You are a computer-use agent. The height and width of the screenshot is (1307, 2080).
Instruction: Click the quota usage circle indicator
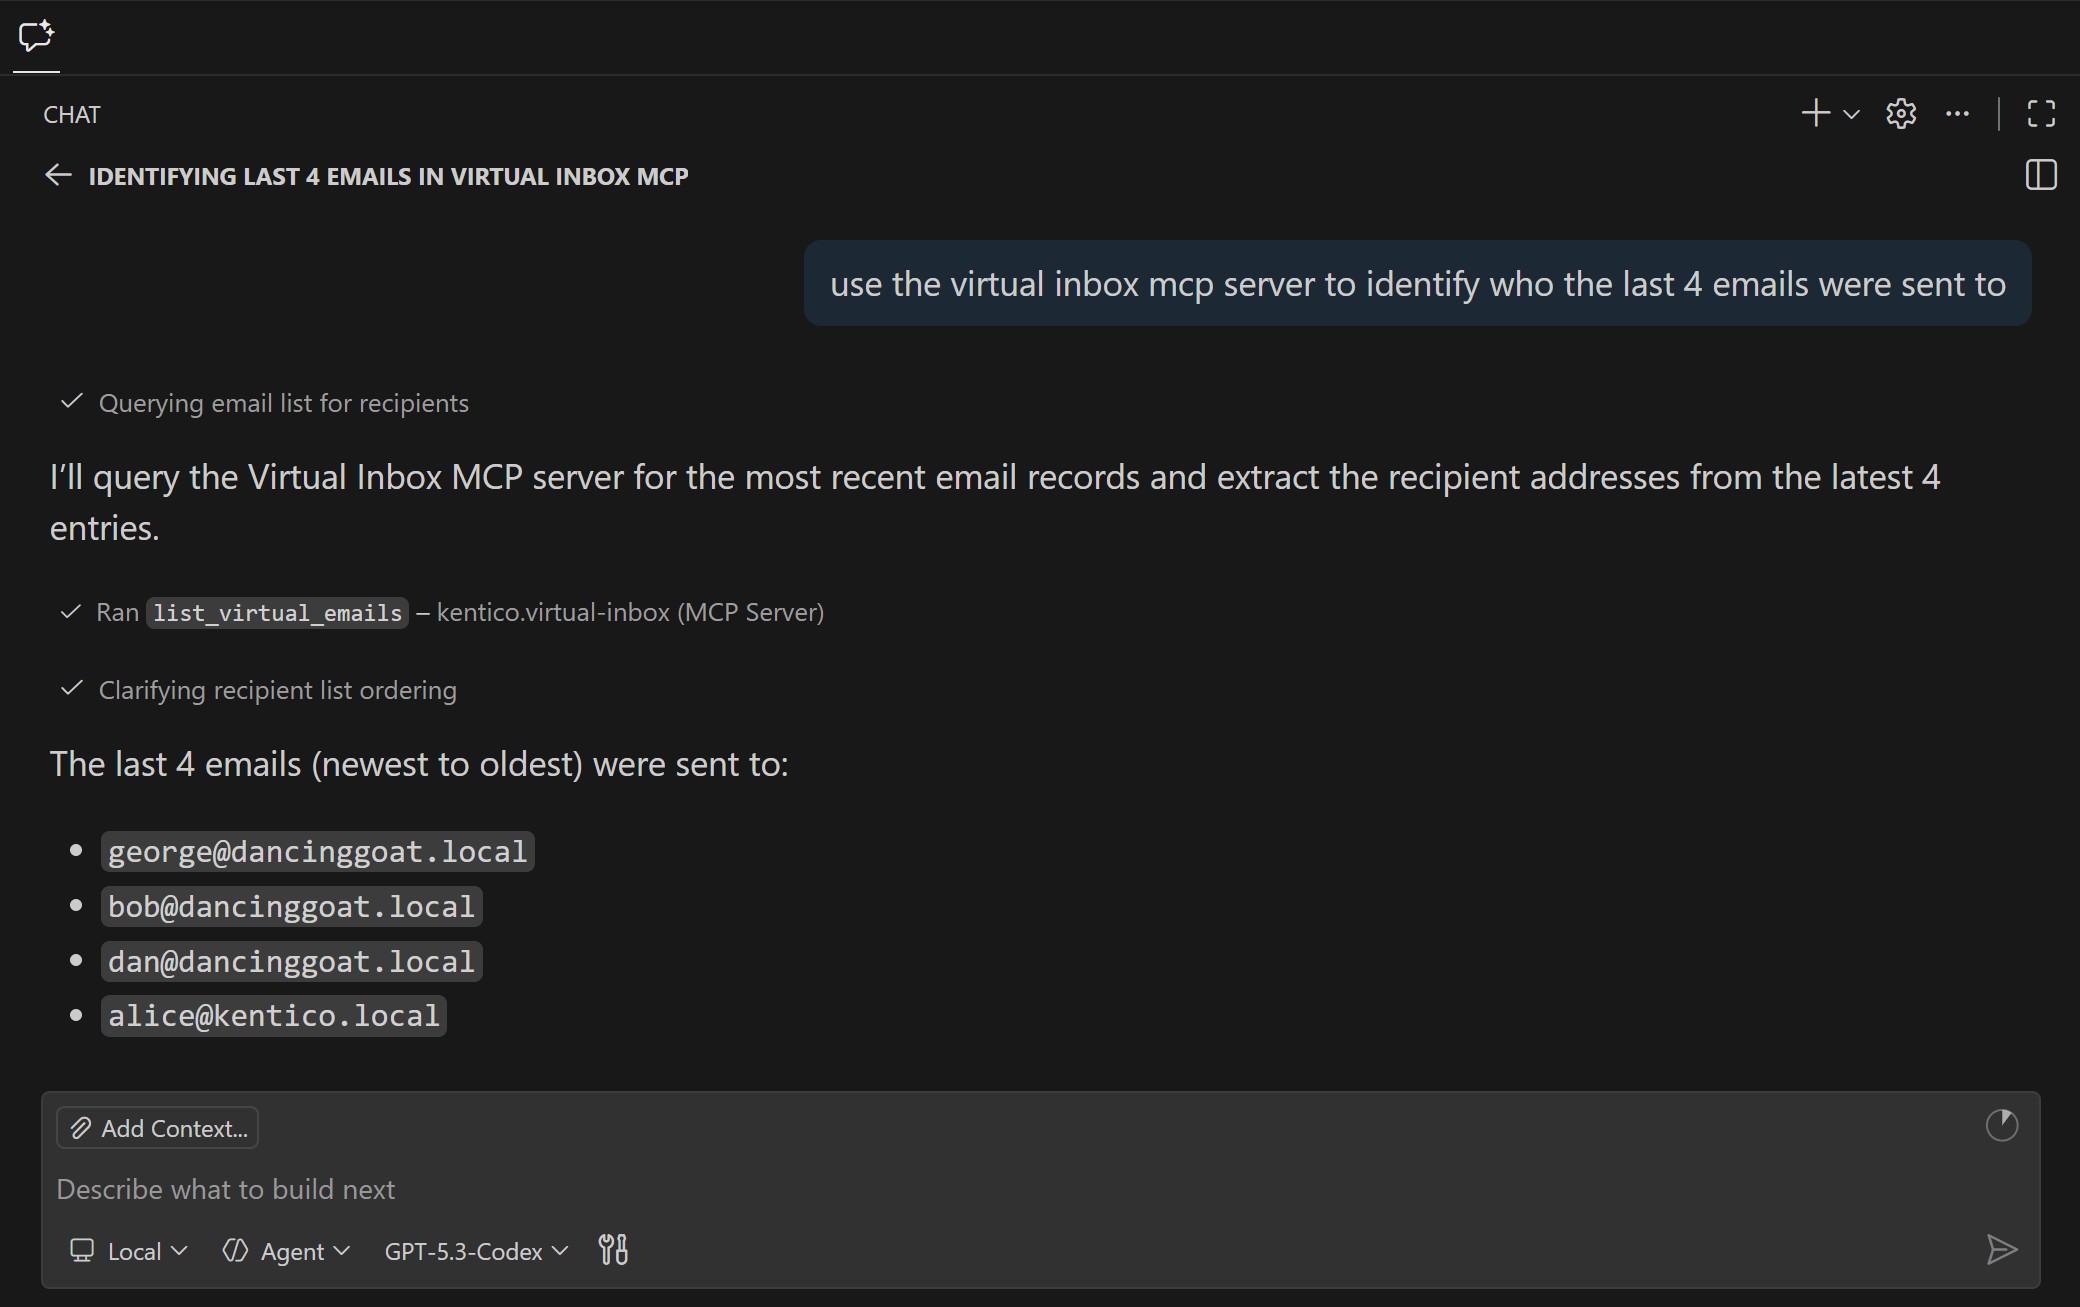pyautogui.click(x=2001, y=1126)
